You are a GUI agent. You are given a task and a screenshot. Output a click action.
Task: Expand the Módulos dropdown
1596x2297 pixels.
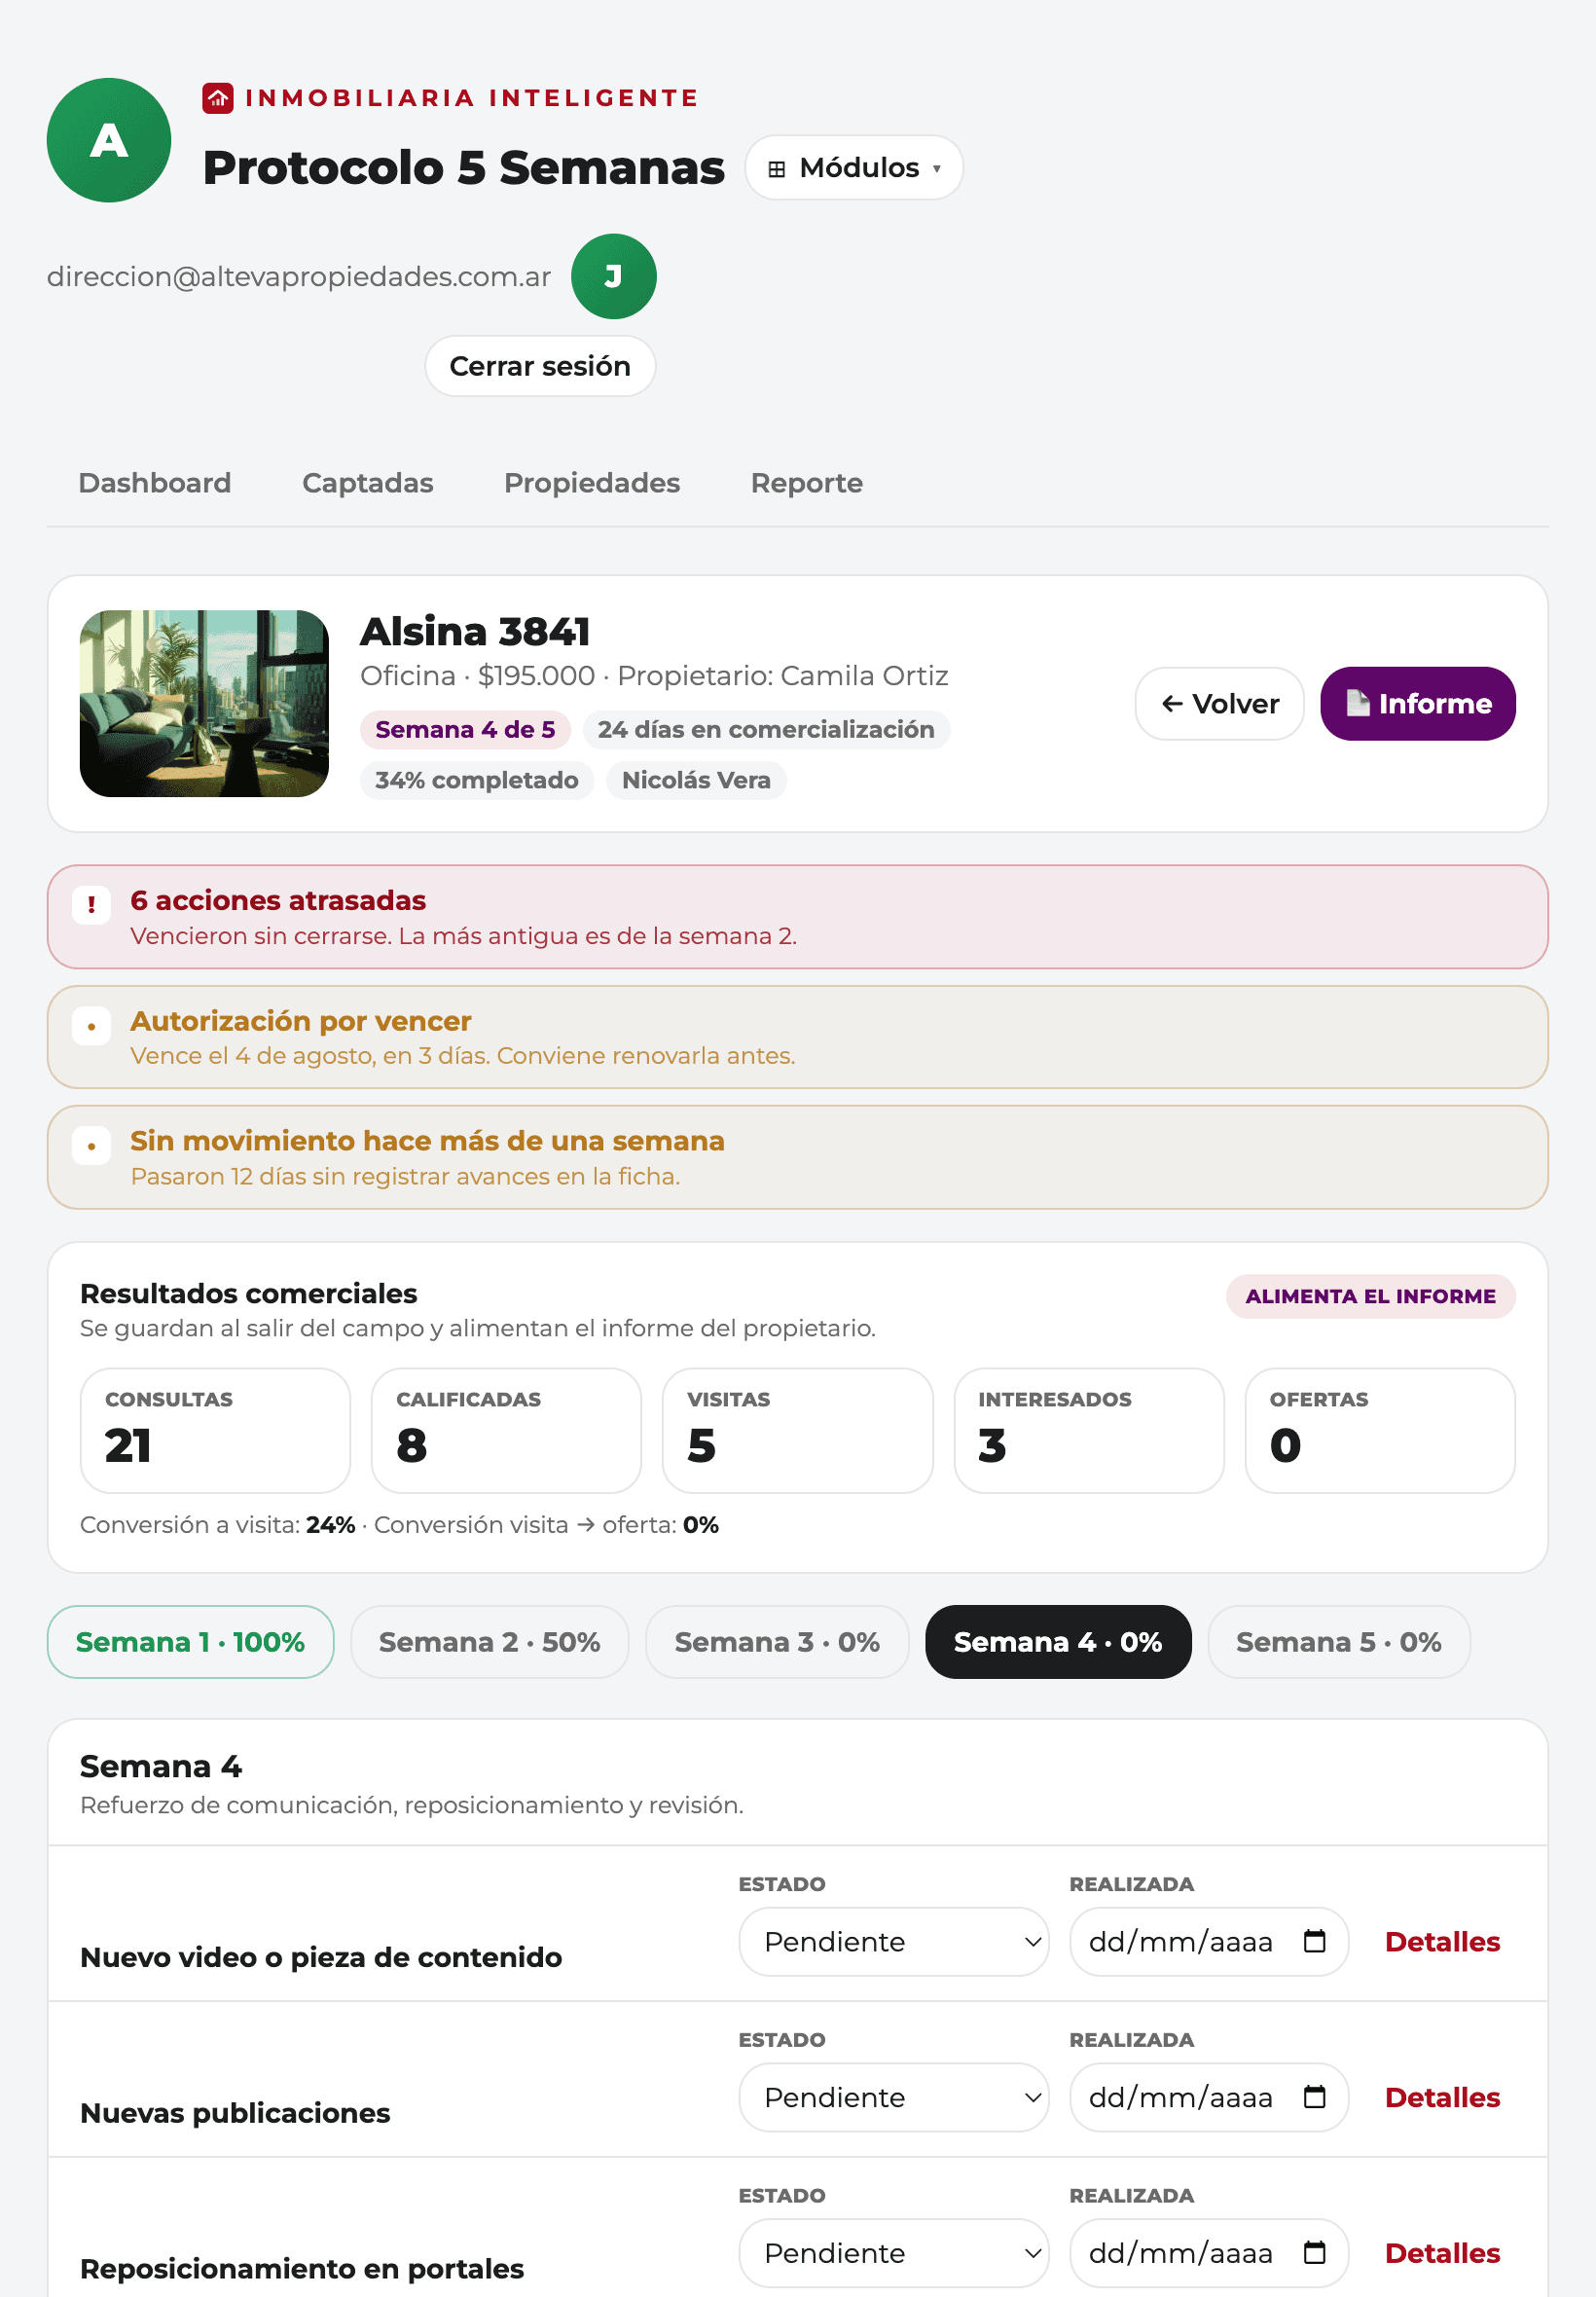(854, 168)
